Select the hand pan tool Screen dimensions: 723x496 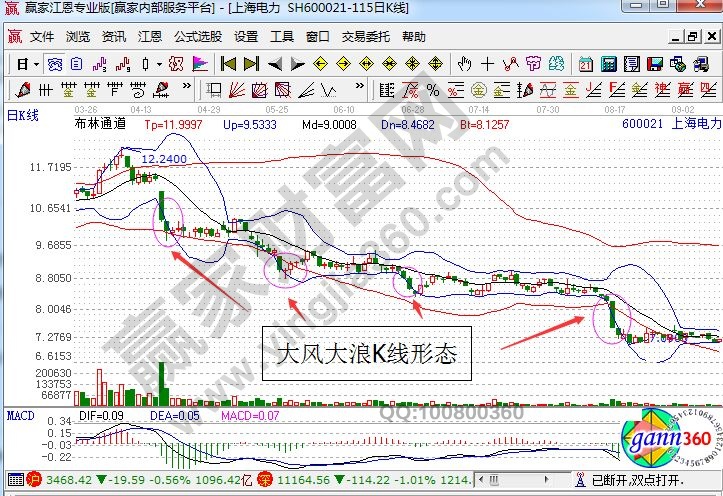[x=464, y=64]
